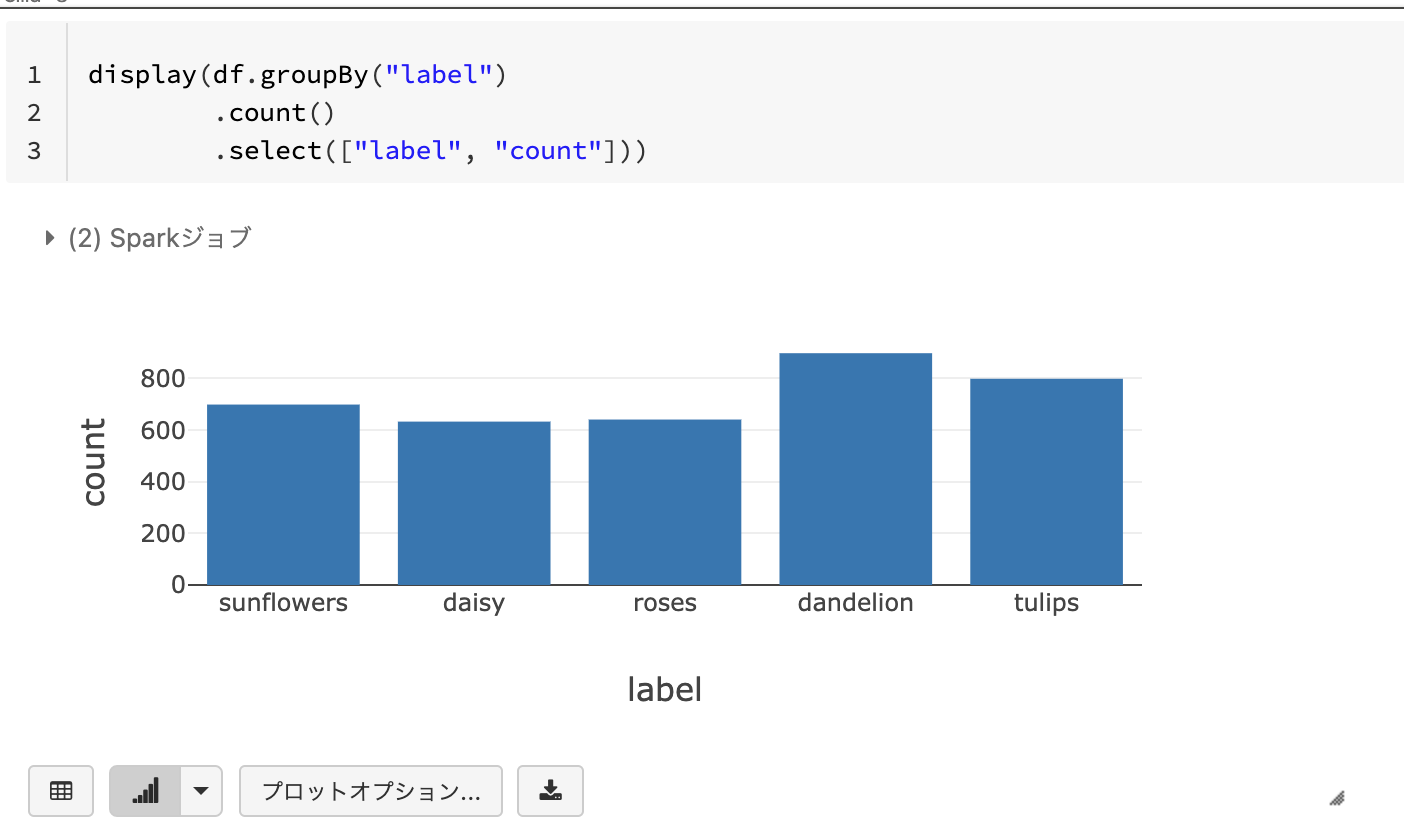
Task: Click the 'sunflowers' axis label
Action: point(283,603)
